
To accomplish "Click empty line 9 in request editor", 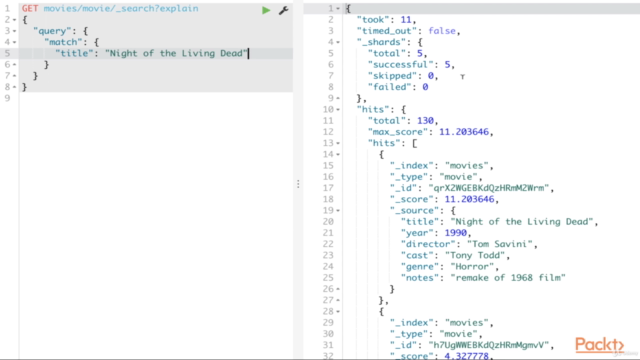I will (x=155, y=98).
